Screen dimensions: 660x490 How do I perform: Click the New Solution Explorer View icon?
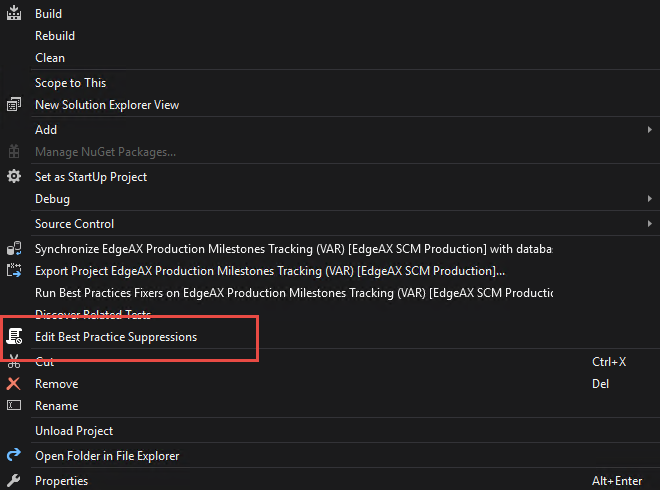point(14,105)
